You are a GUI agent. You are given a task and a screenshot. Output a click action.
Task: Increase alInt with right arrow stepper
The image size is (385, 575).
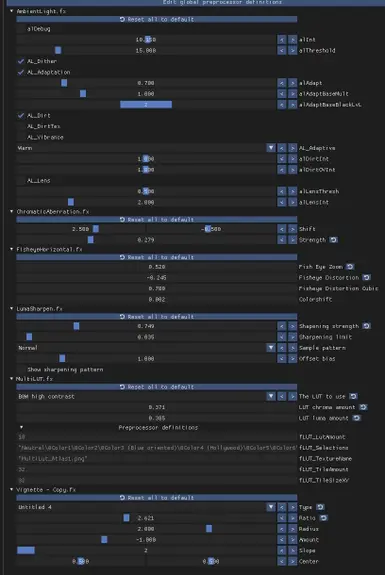(x=292, y=40)
